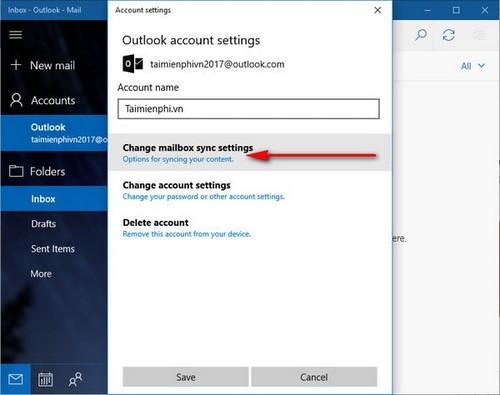Select the Inbox folder
Image resolution: width=500 pixels, height=395 pixels.
[x=54, y=199]
